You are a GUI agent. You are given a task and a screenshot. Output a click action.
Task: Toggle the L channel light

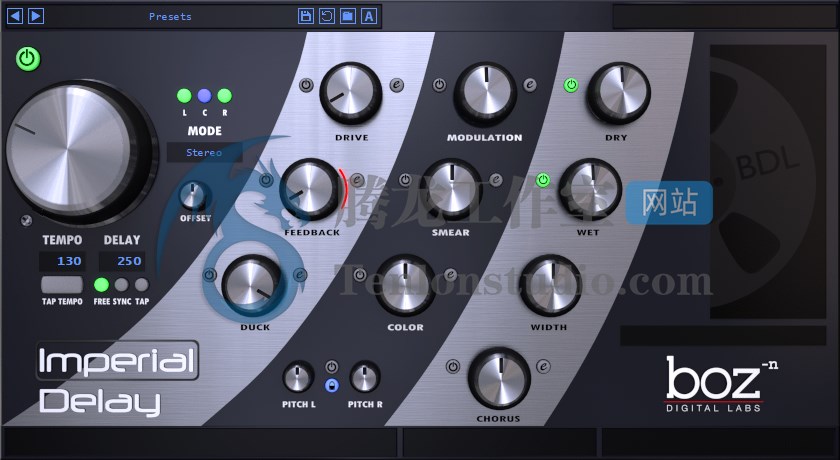tap(184, 96)
